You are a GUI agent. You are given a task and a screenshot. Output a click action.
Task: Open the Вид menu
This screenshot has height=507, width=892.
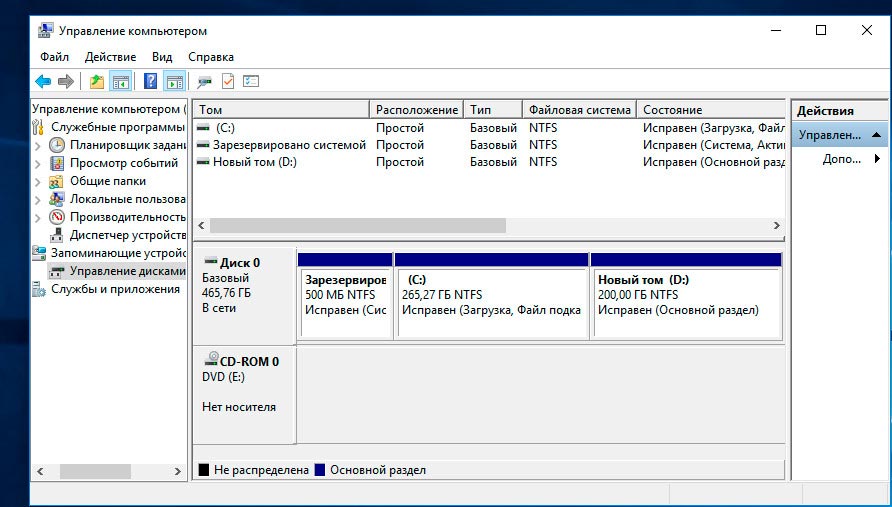[x=162, y=57]
